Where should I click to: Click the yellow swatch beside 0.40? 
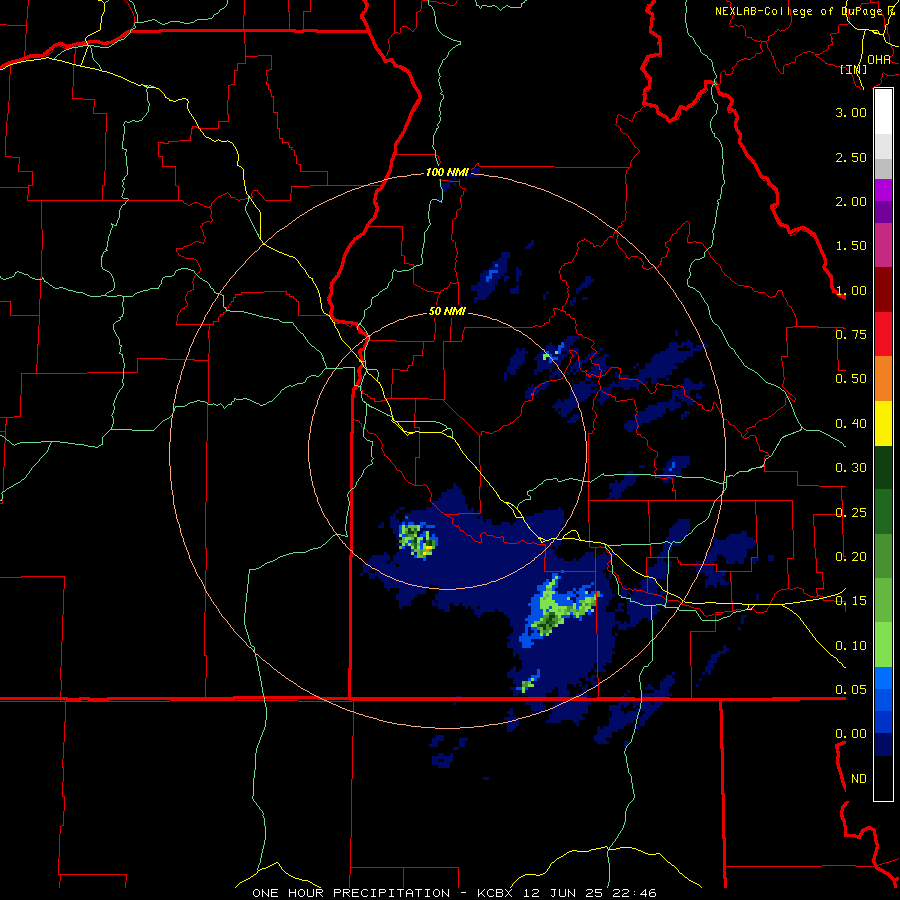tap(883, 423)
